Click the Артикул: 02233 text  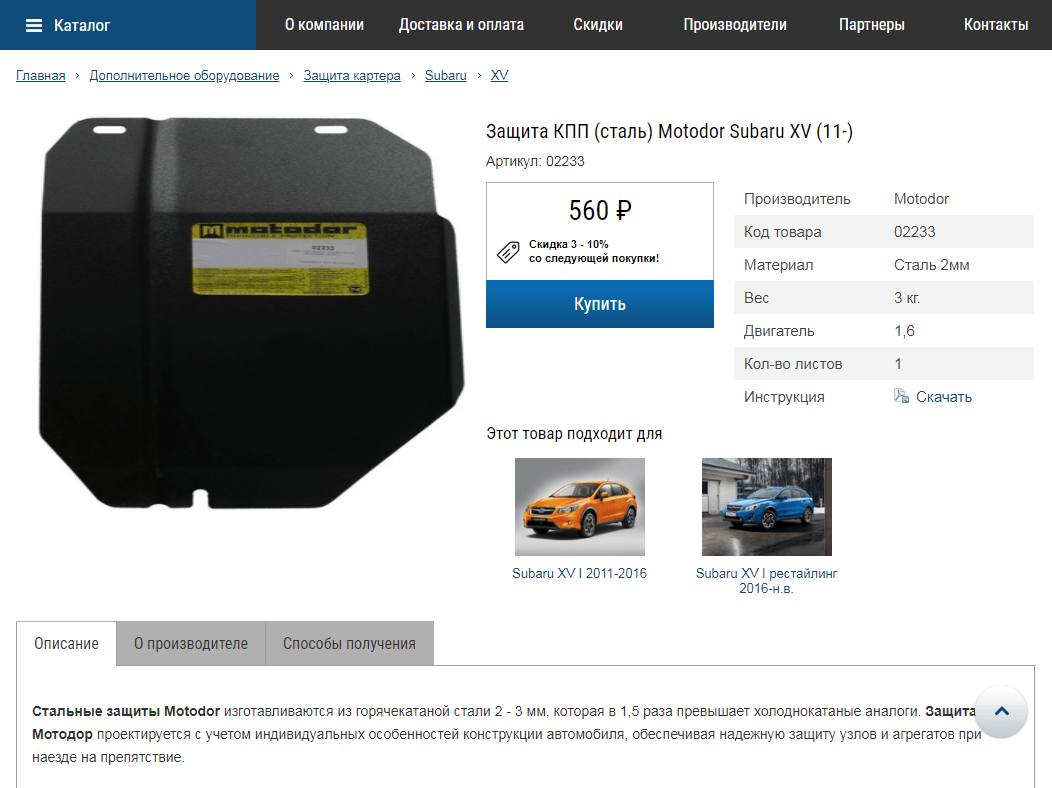(x=535, y=161)
